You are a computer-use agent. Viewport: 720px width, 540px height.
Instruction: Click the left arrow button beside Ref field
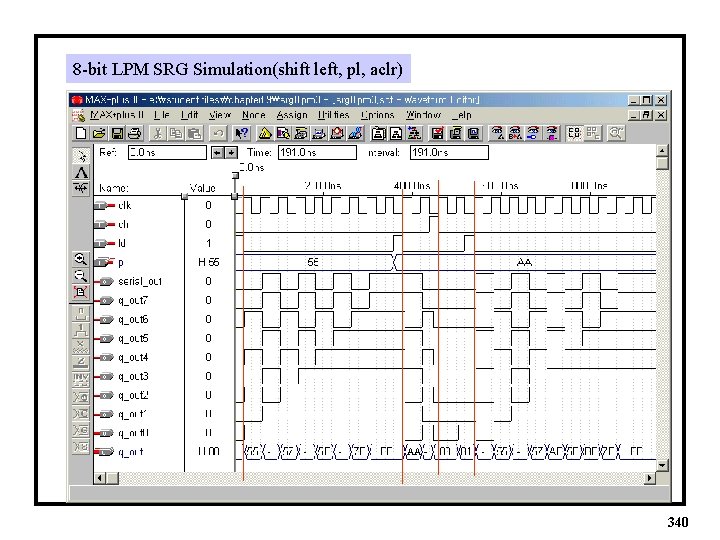(217, 153)
